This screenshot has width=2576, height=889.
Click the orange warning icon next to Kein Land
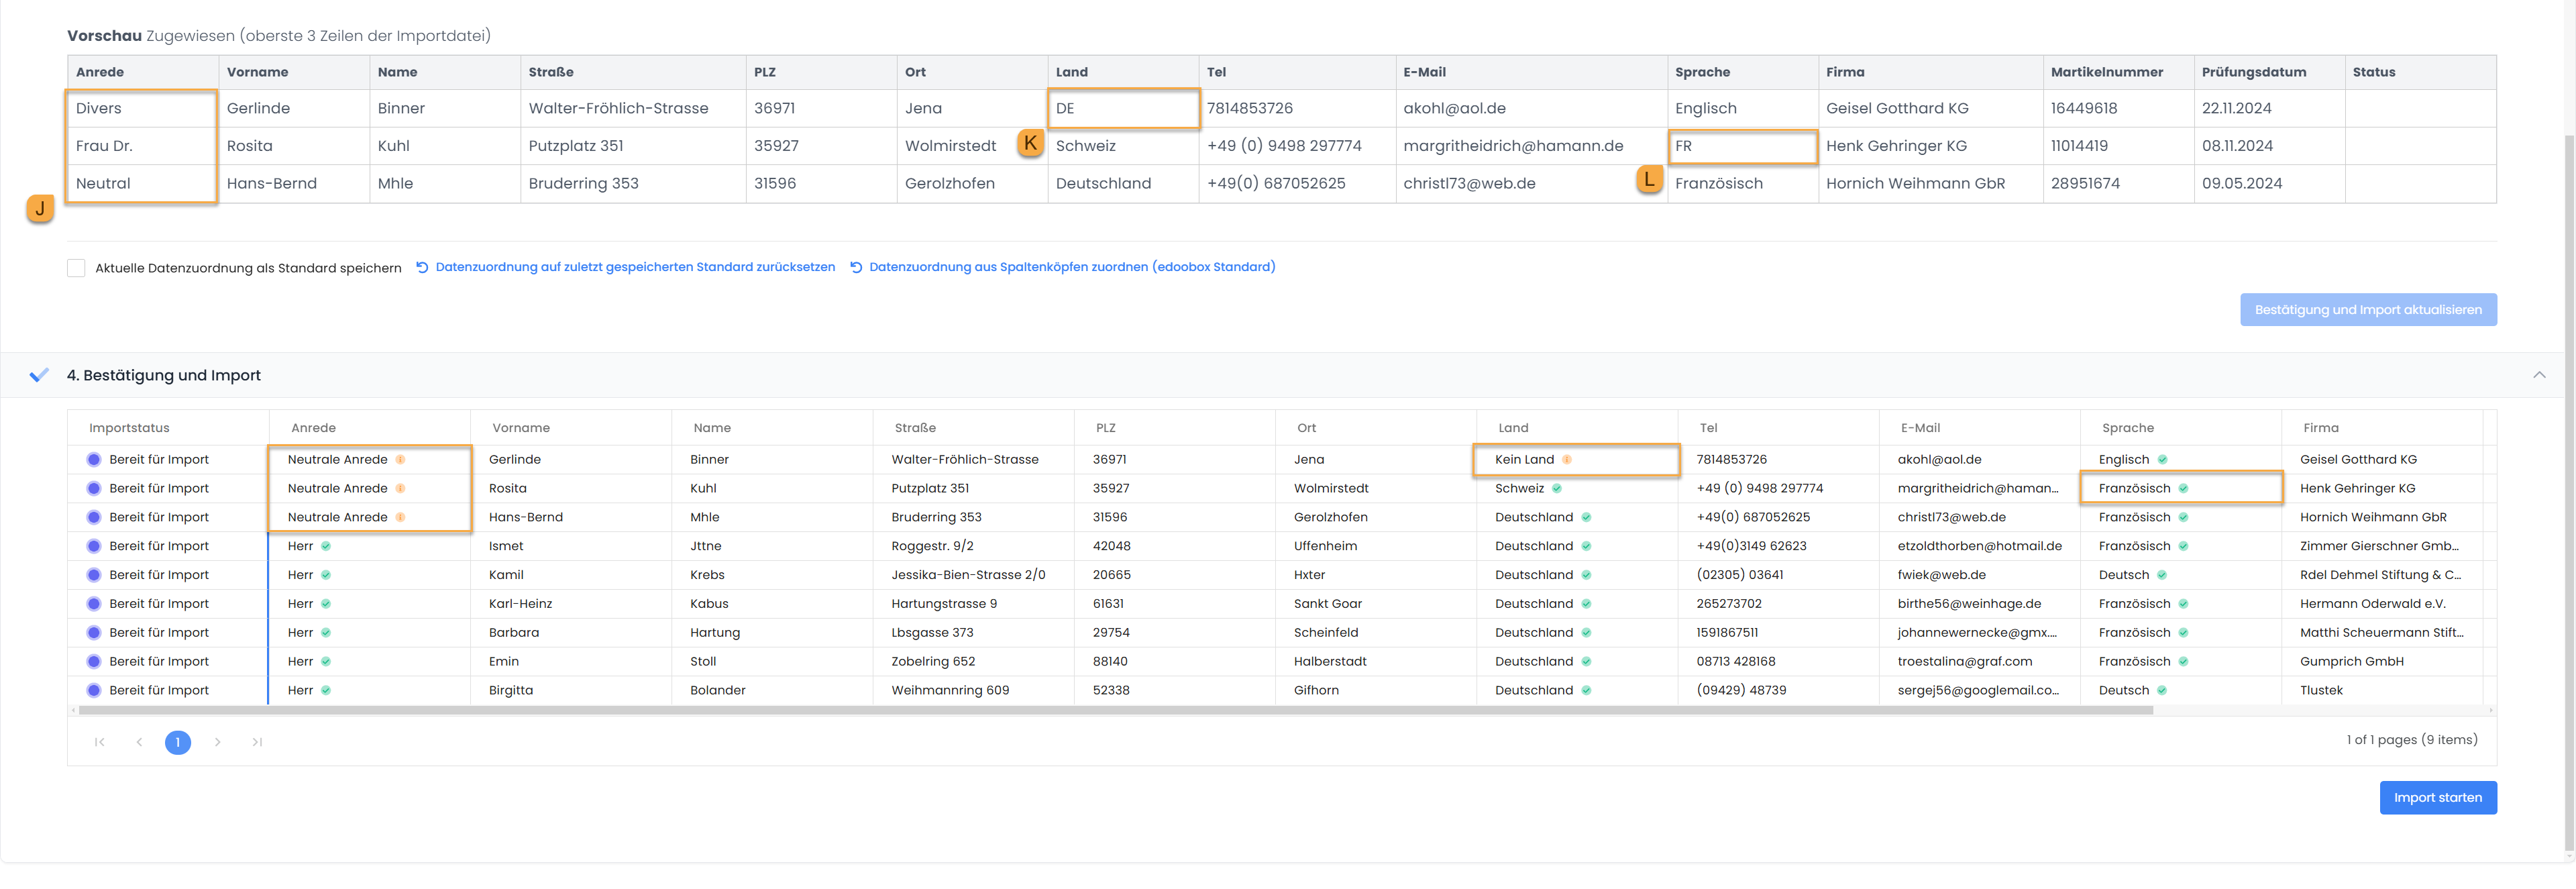(x=1567, y=460)
